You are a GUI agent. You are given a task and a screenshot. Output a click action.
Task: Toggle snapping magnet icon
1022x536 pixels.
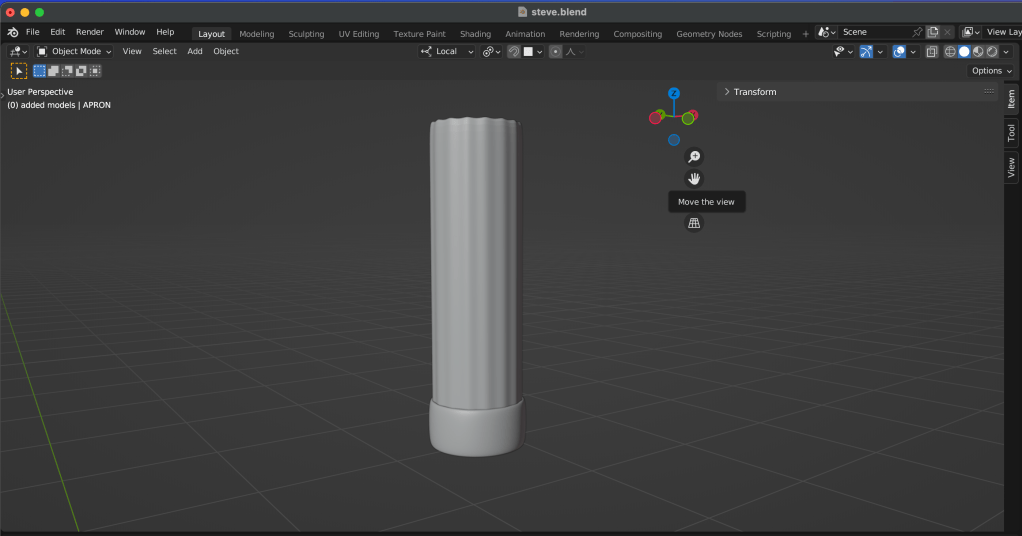pyautogui.click(x=514, y=52)
